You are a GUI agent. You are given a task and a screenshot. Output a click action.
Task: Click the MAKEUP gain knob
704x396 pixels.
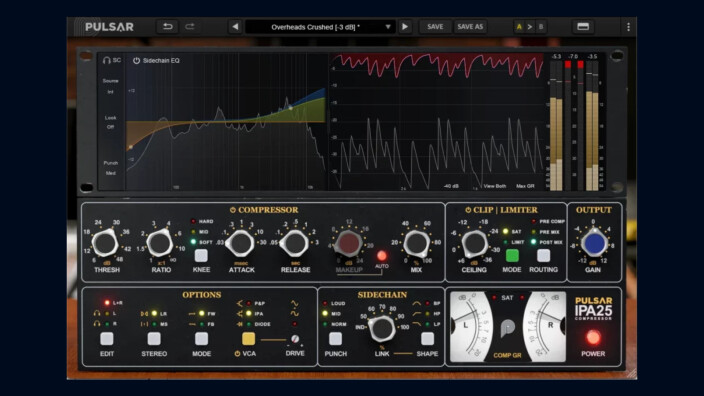point(348,243)
